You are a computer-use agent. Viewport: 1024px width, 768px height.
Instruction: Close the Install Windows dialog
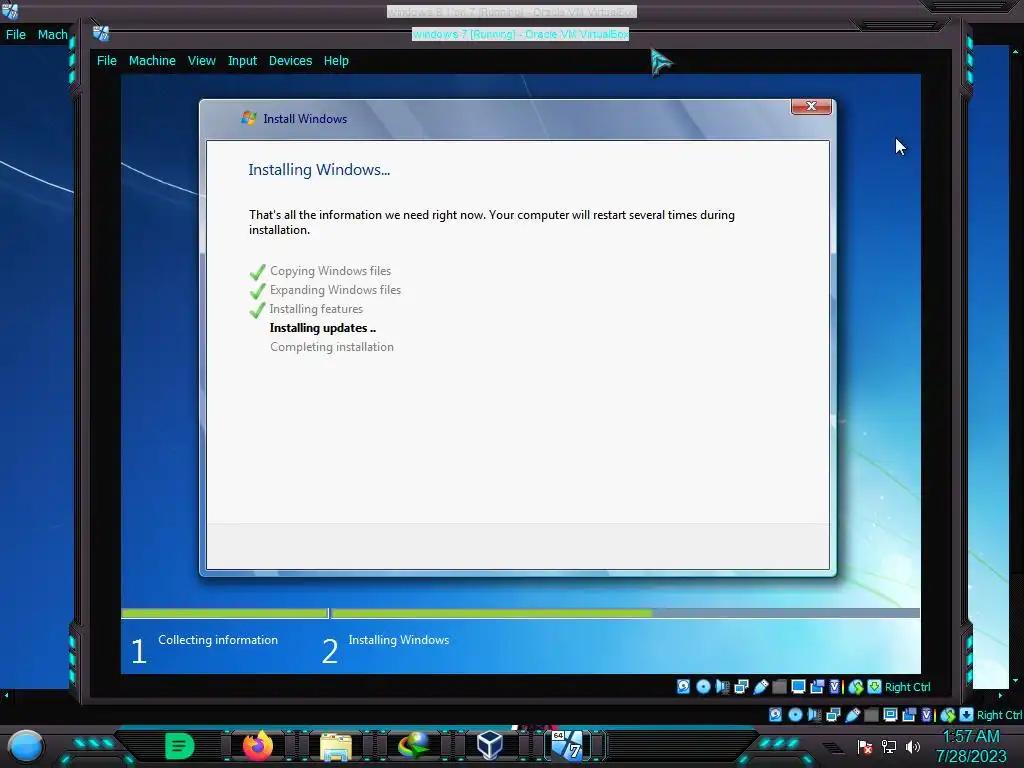811,106
